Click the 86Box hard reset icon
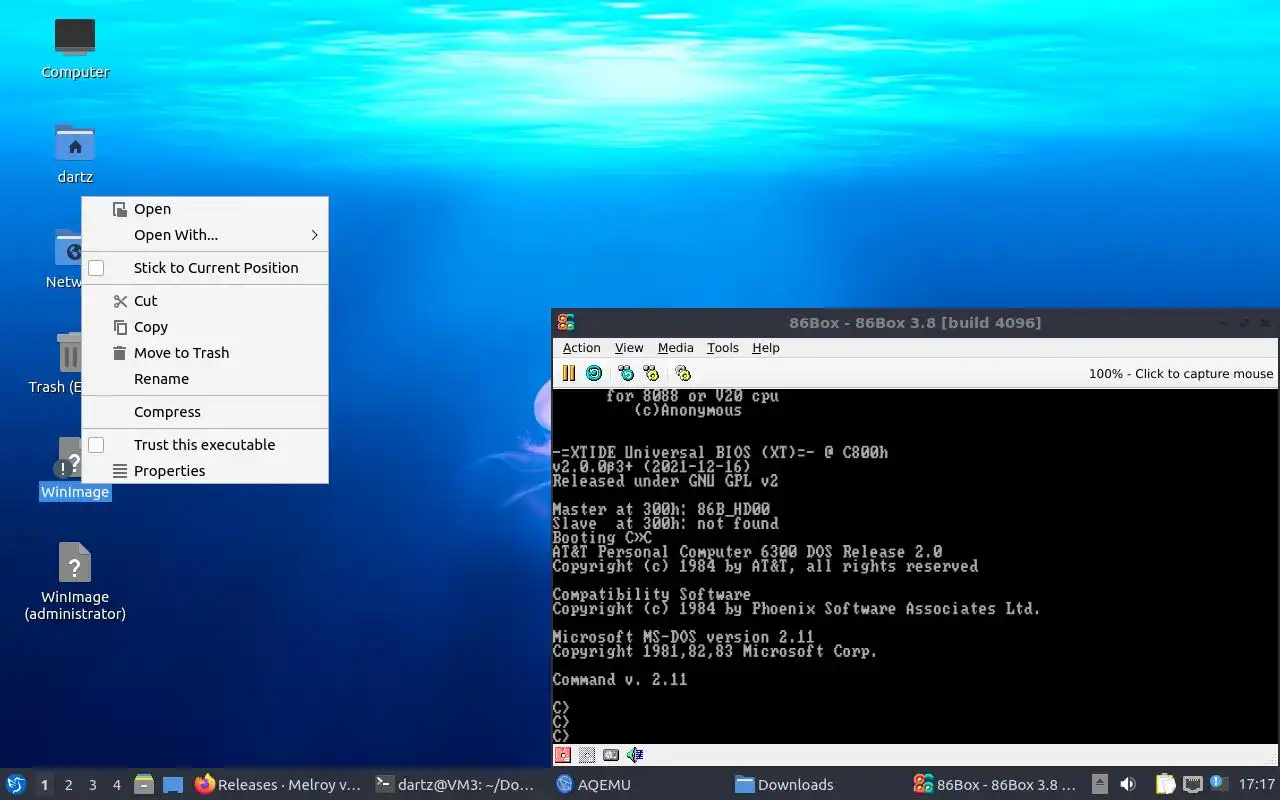Viewport: 1280px width, 800px height. click(x=594, y=373)
